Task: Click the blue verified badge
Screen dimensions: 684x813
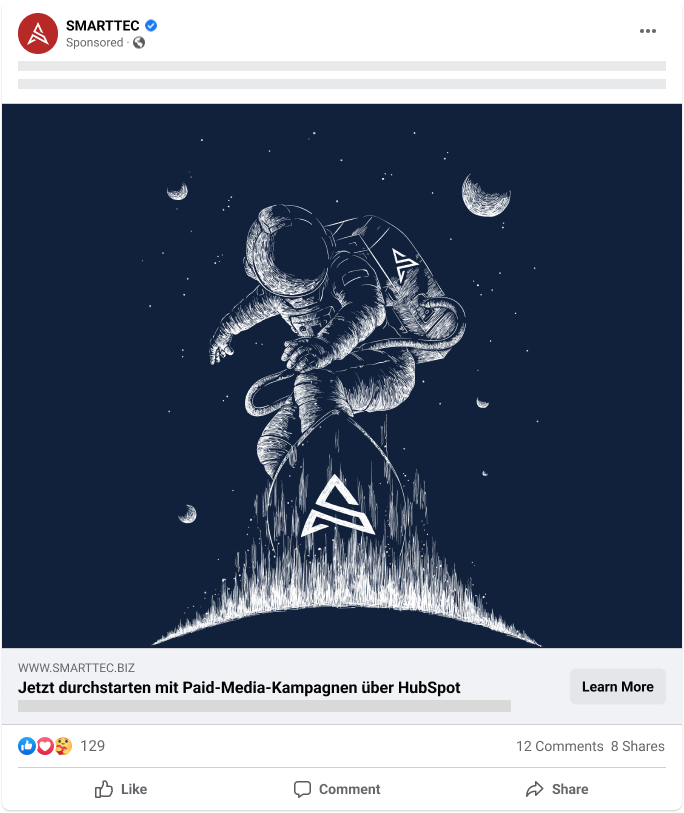Action: tap(151, 25)
